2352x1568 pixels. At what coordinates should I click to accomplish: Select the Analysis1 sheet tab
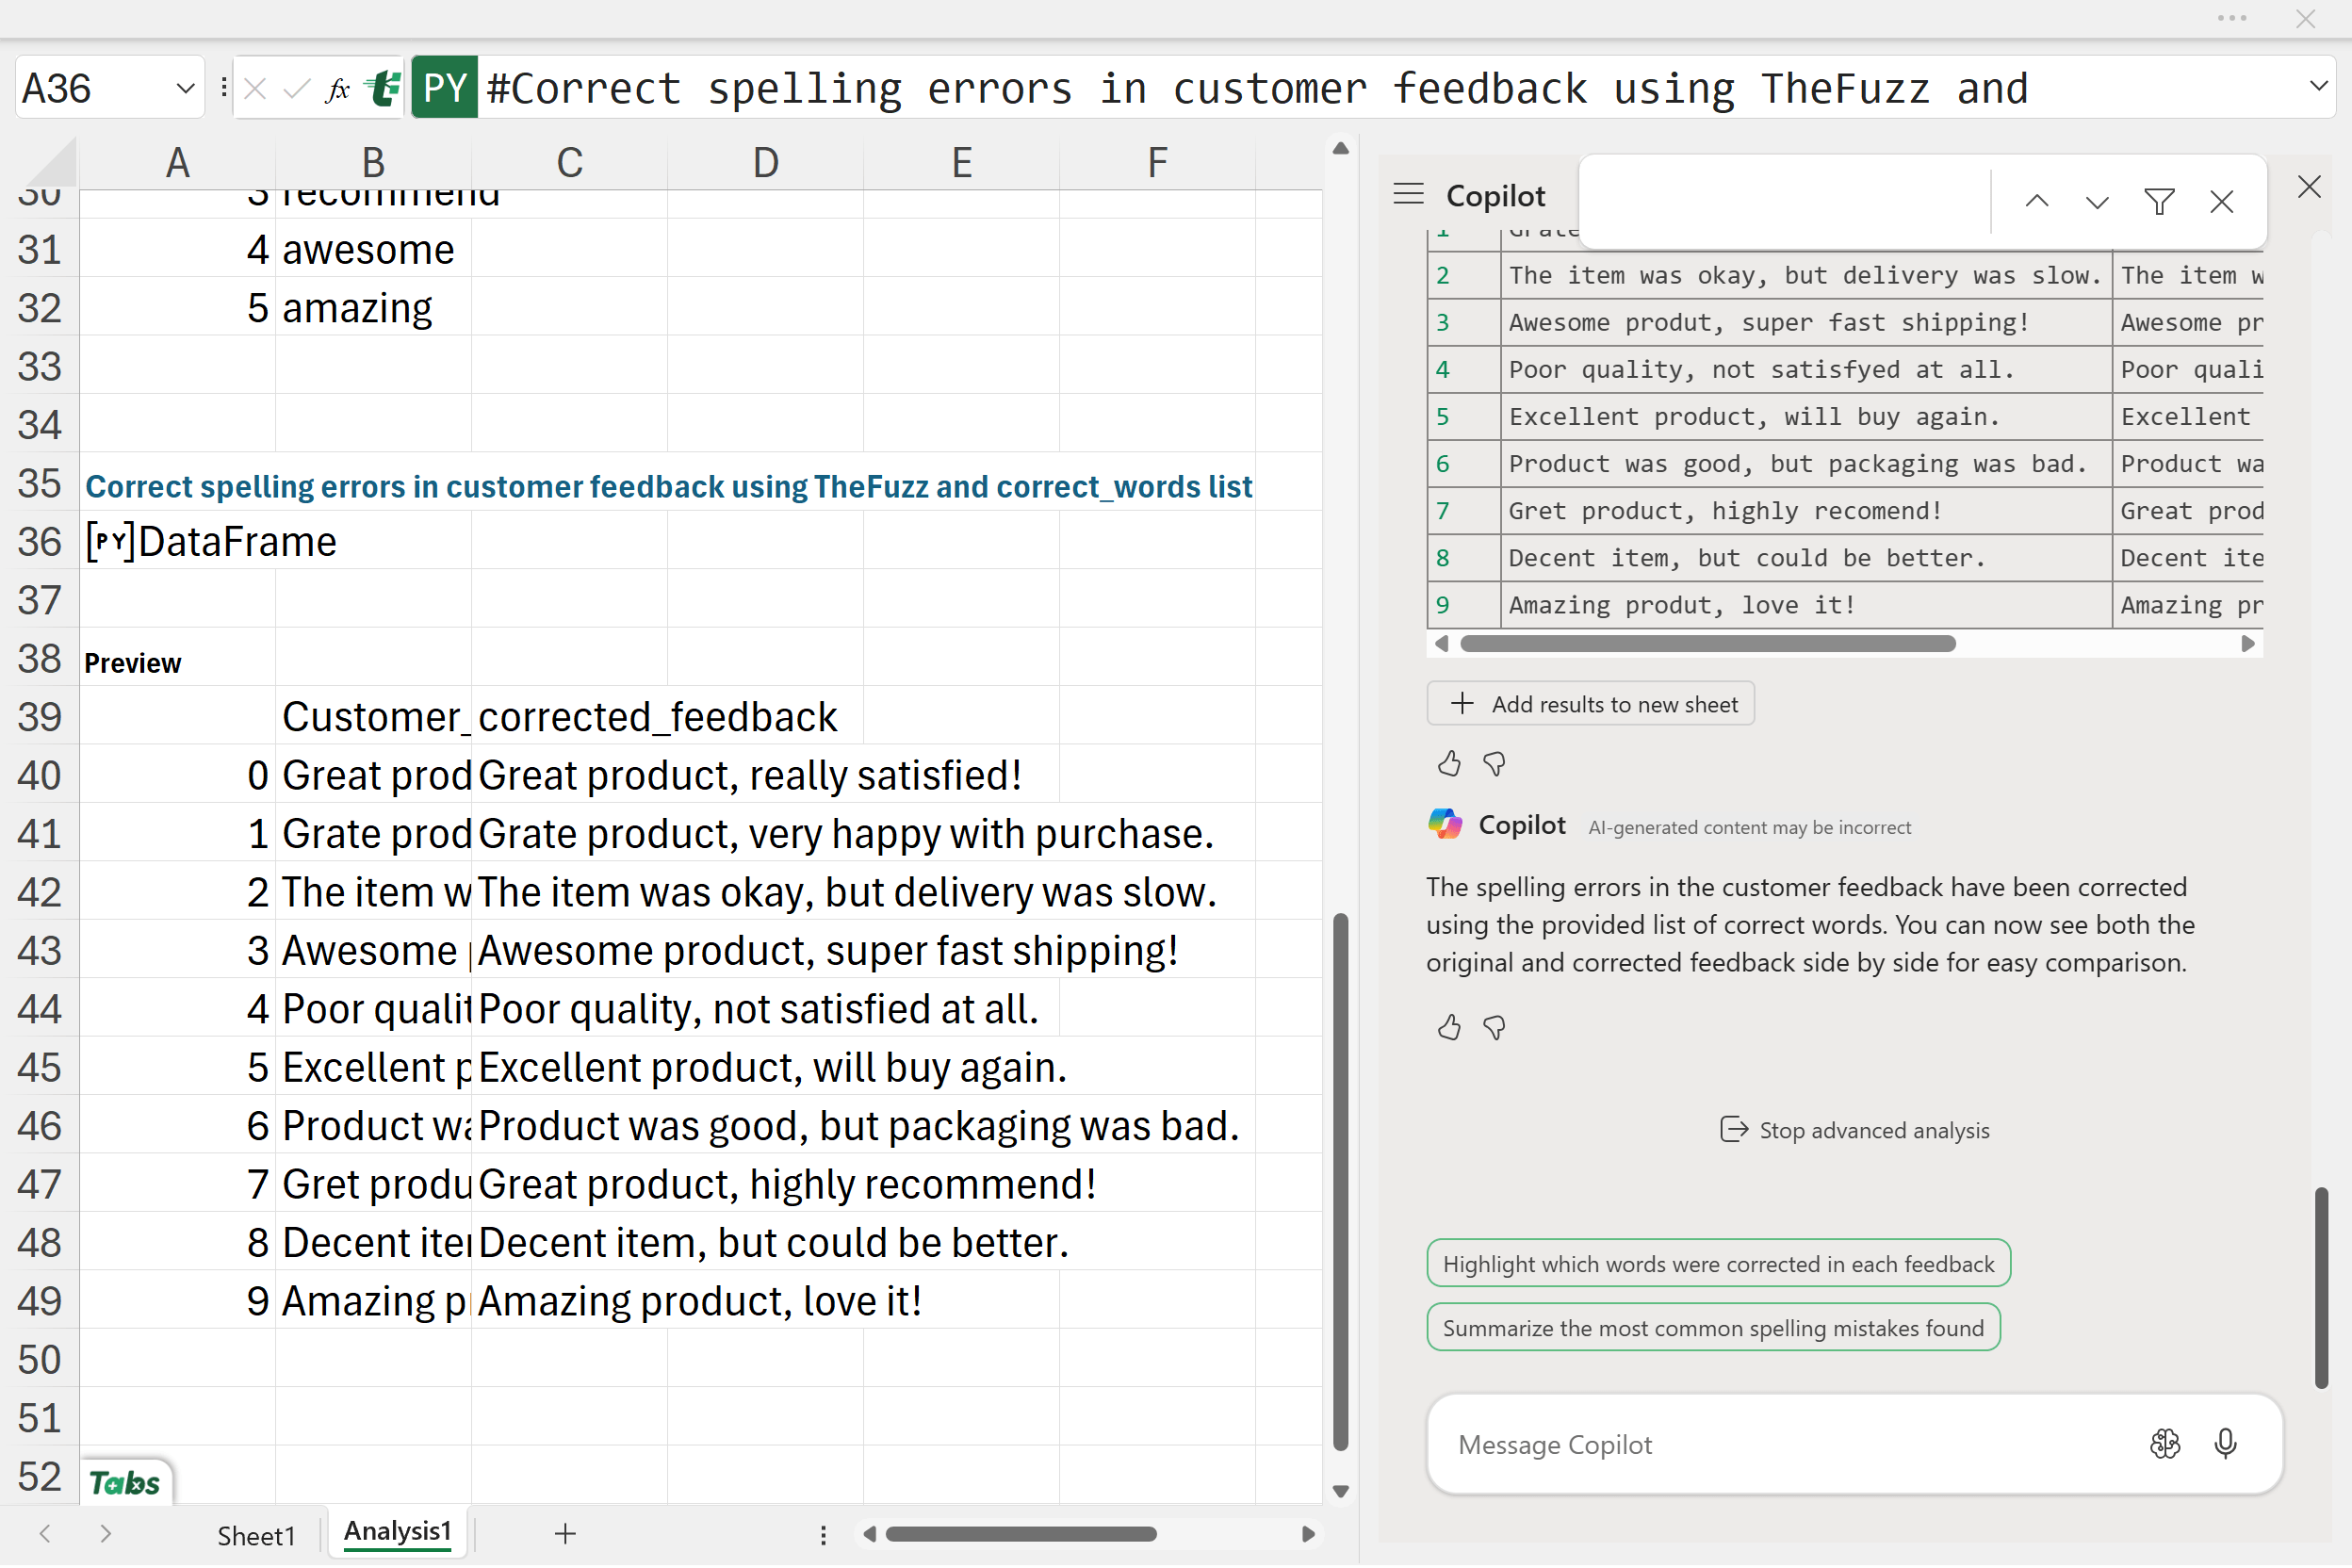point(397,1532)
